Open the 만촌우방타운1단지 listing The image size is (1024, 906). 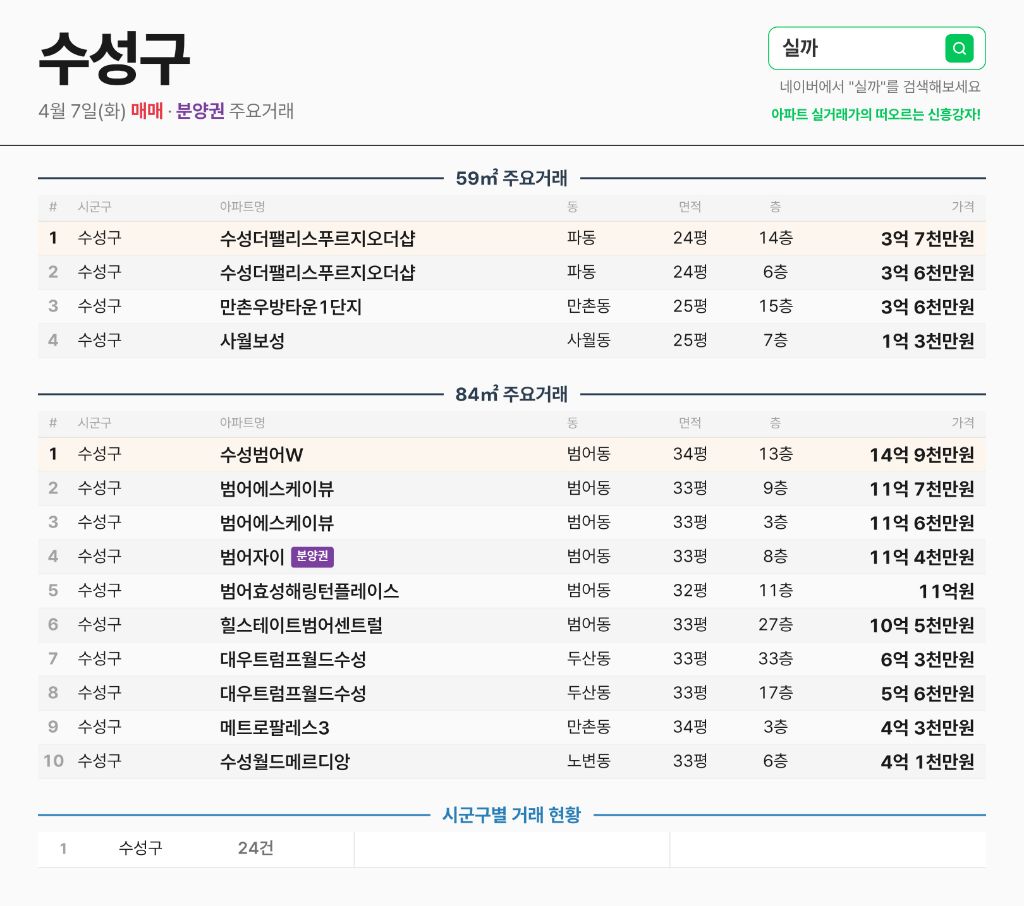point(511,306)
